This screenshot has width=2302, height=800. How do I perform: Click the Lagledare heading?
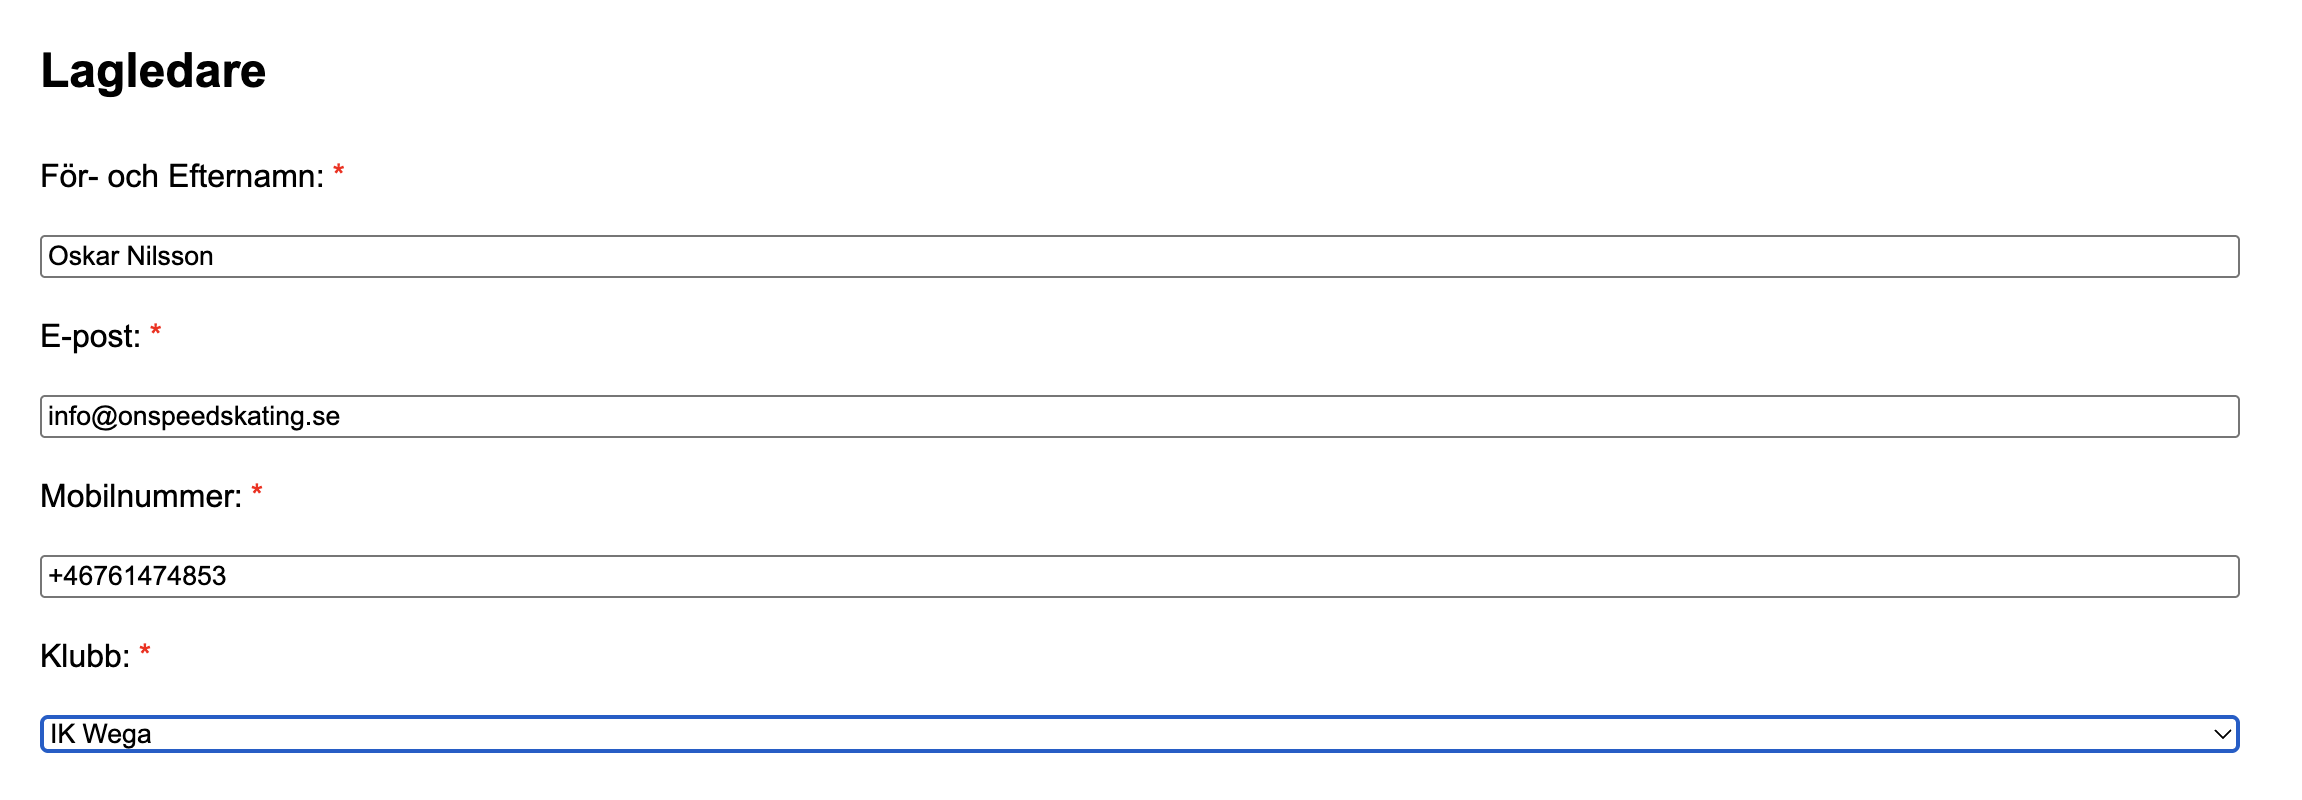[153, 71]
